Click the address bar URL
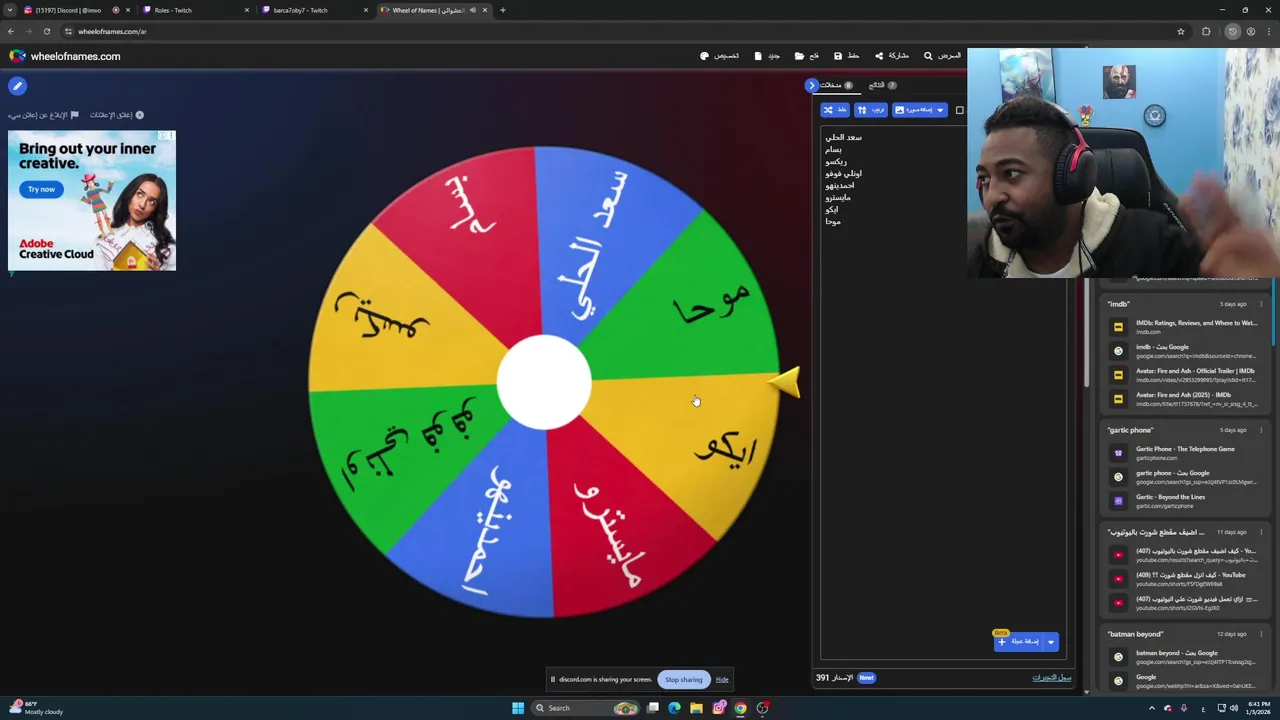The width and height of the screenshot is (1280, 720). click(x=112, y=31)
